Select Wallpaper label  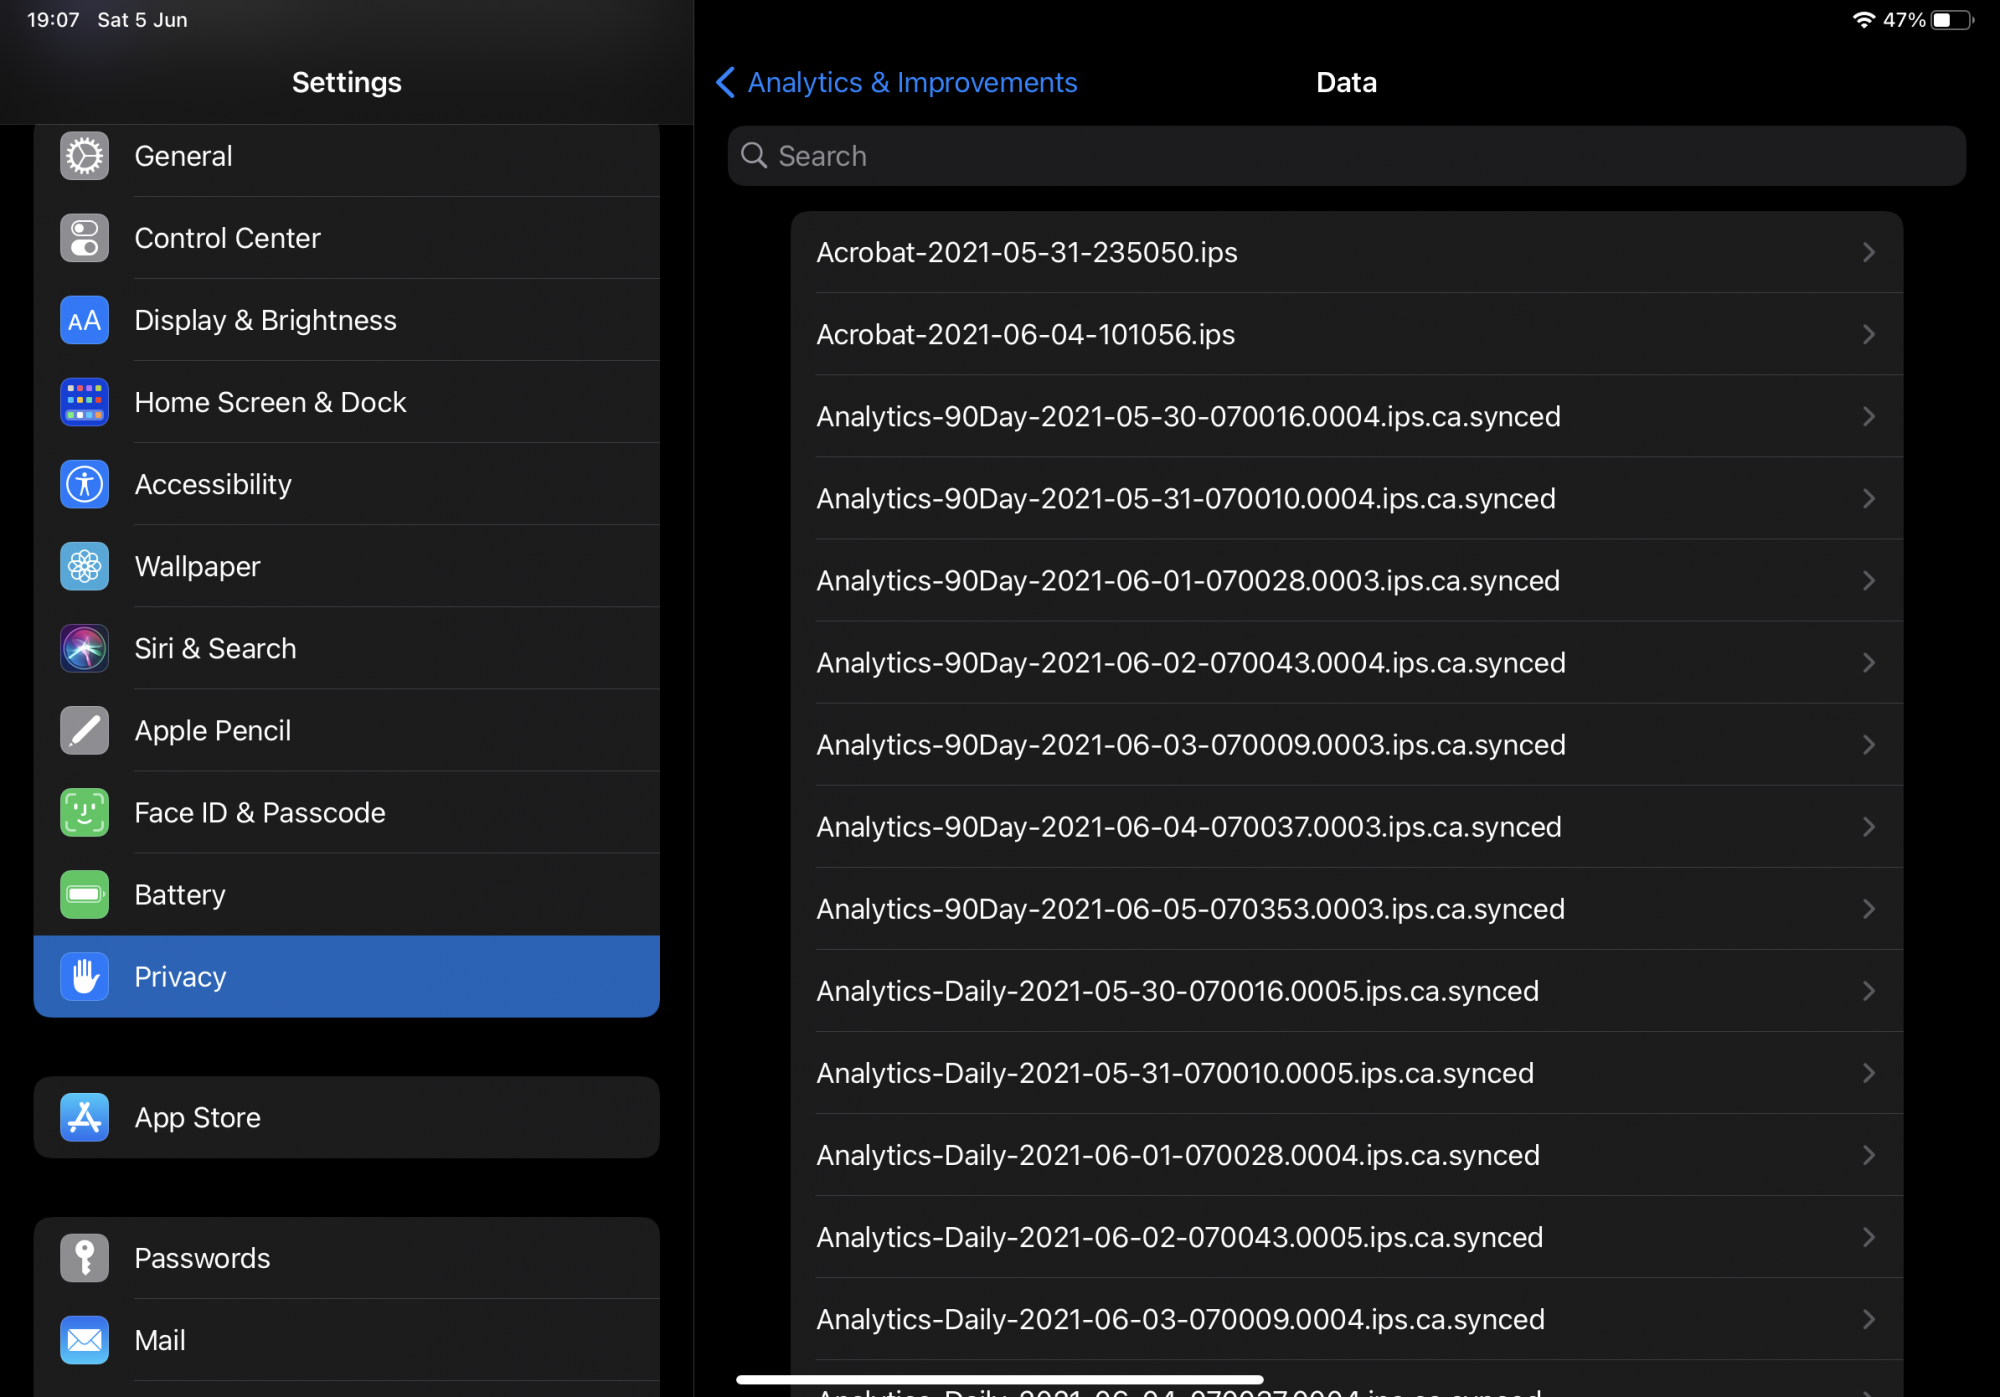(197, 566)
